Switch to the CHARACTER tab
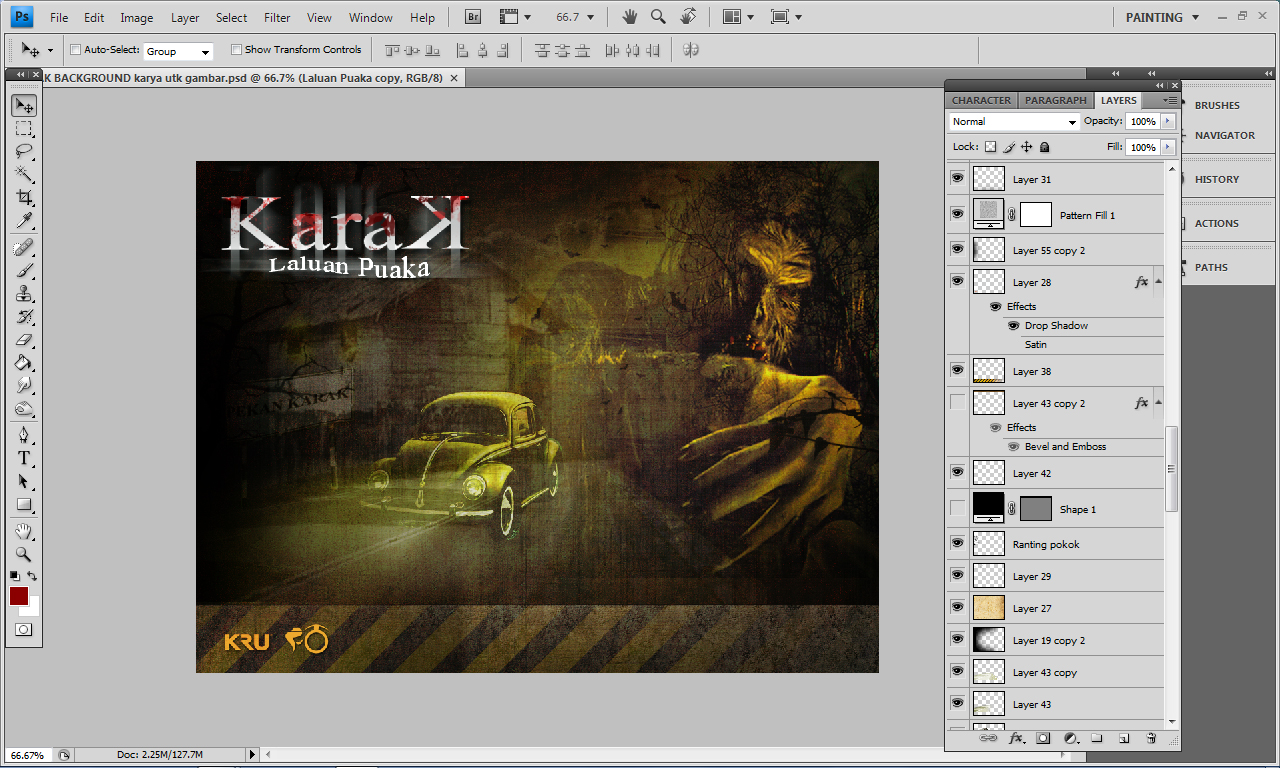 point(981,100)
